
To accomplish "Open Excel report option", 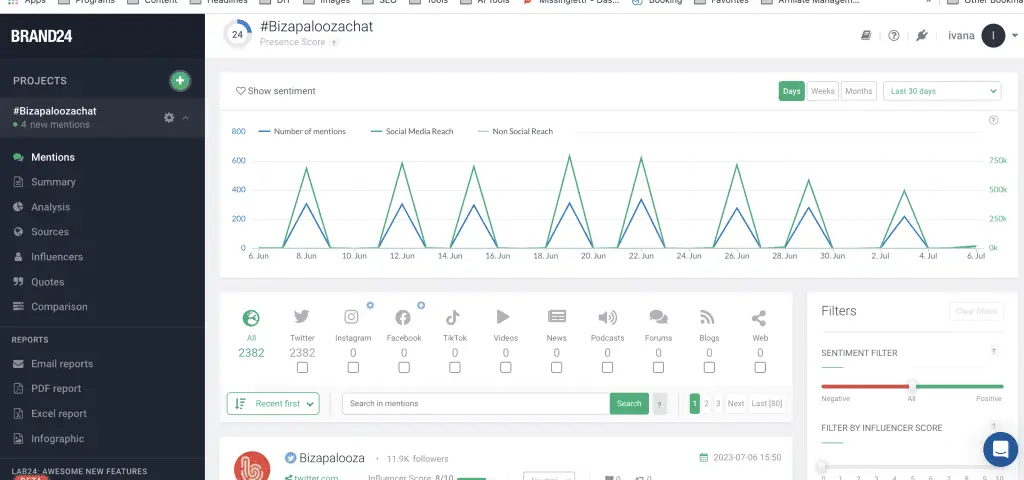I will (59, 413).
